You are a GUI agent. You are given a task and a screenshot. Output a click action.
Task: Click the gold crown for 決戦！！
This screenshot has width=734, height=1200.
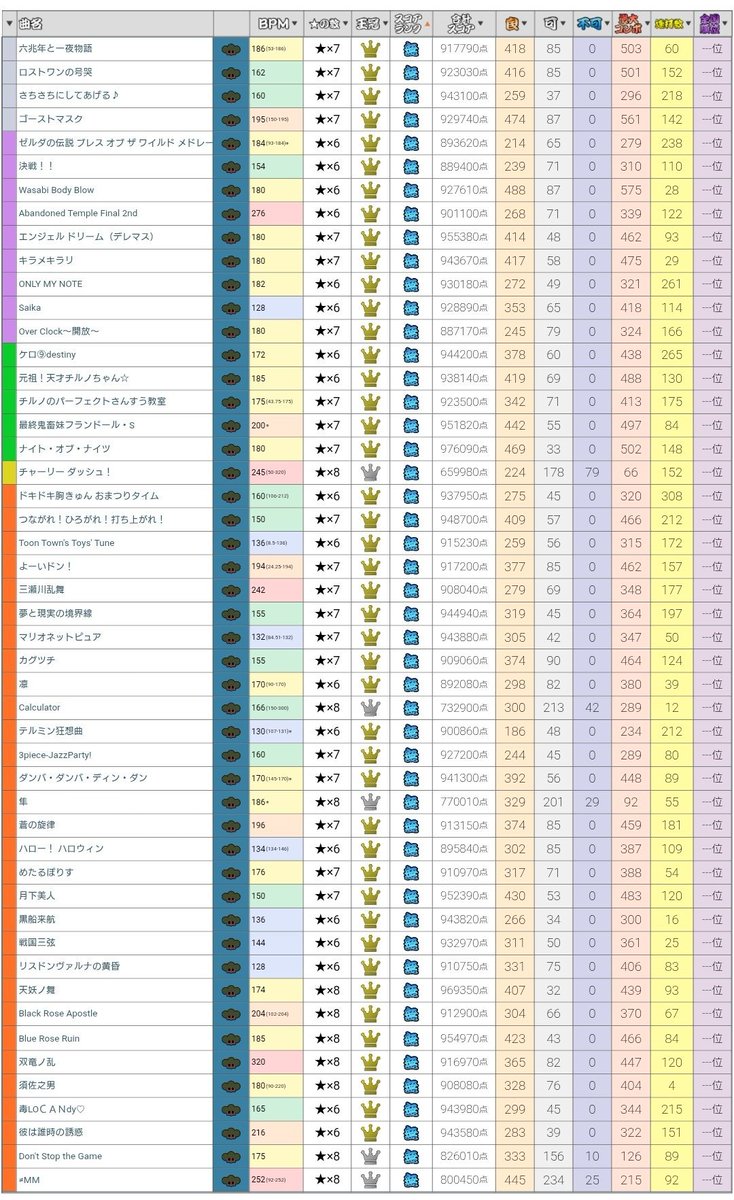pyautogui.click(x=370, y=166)
